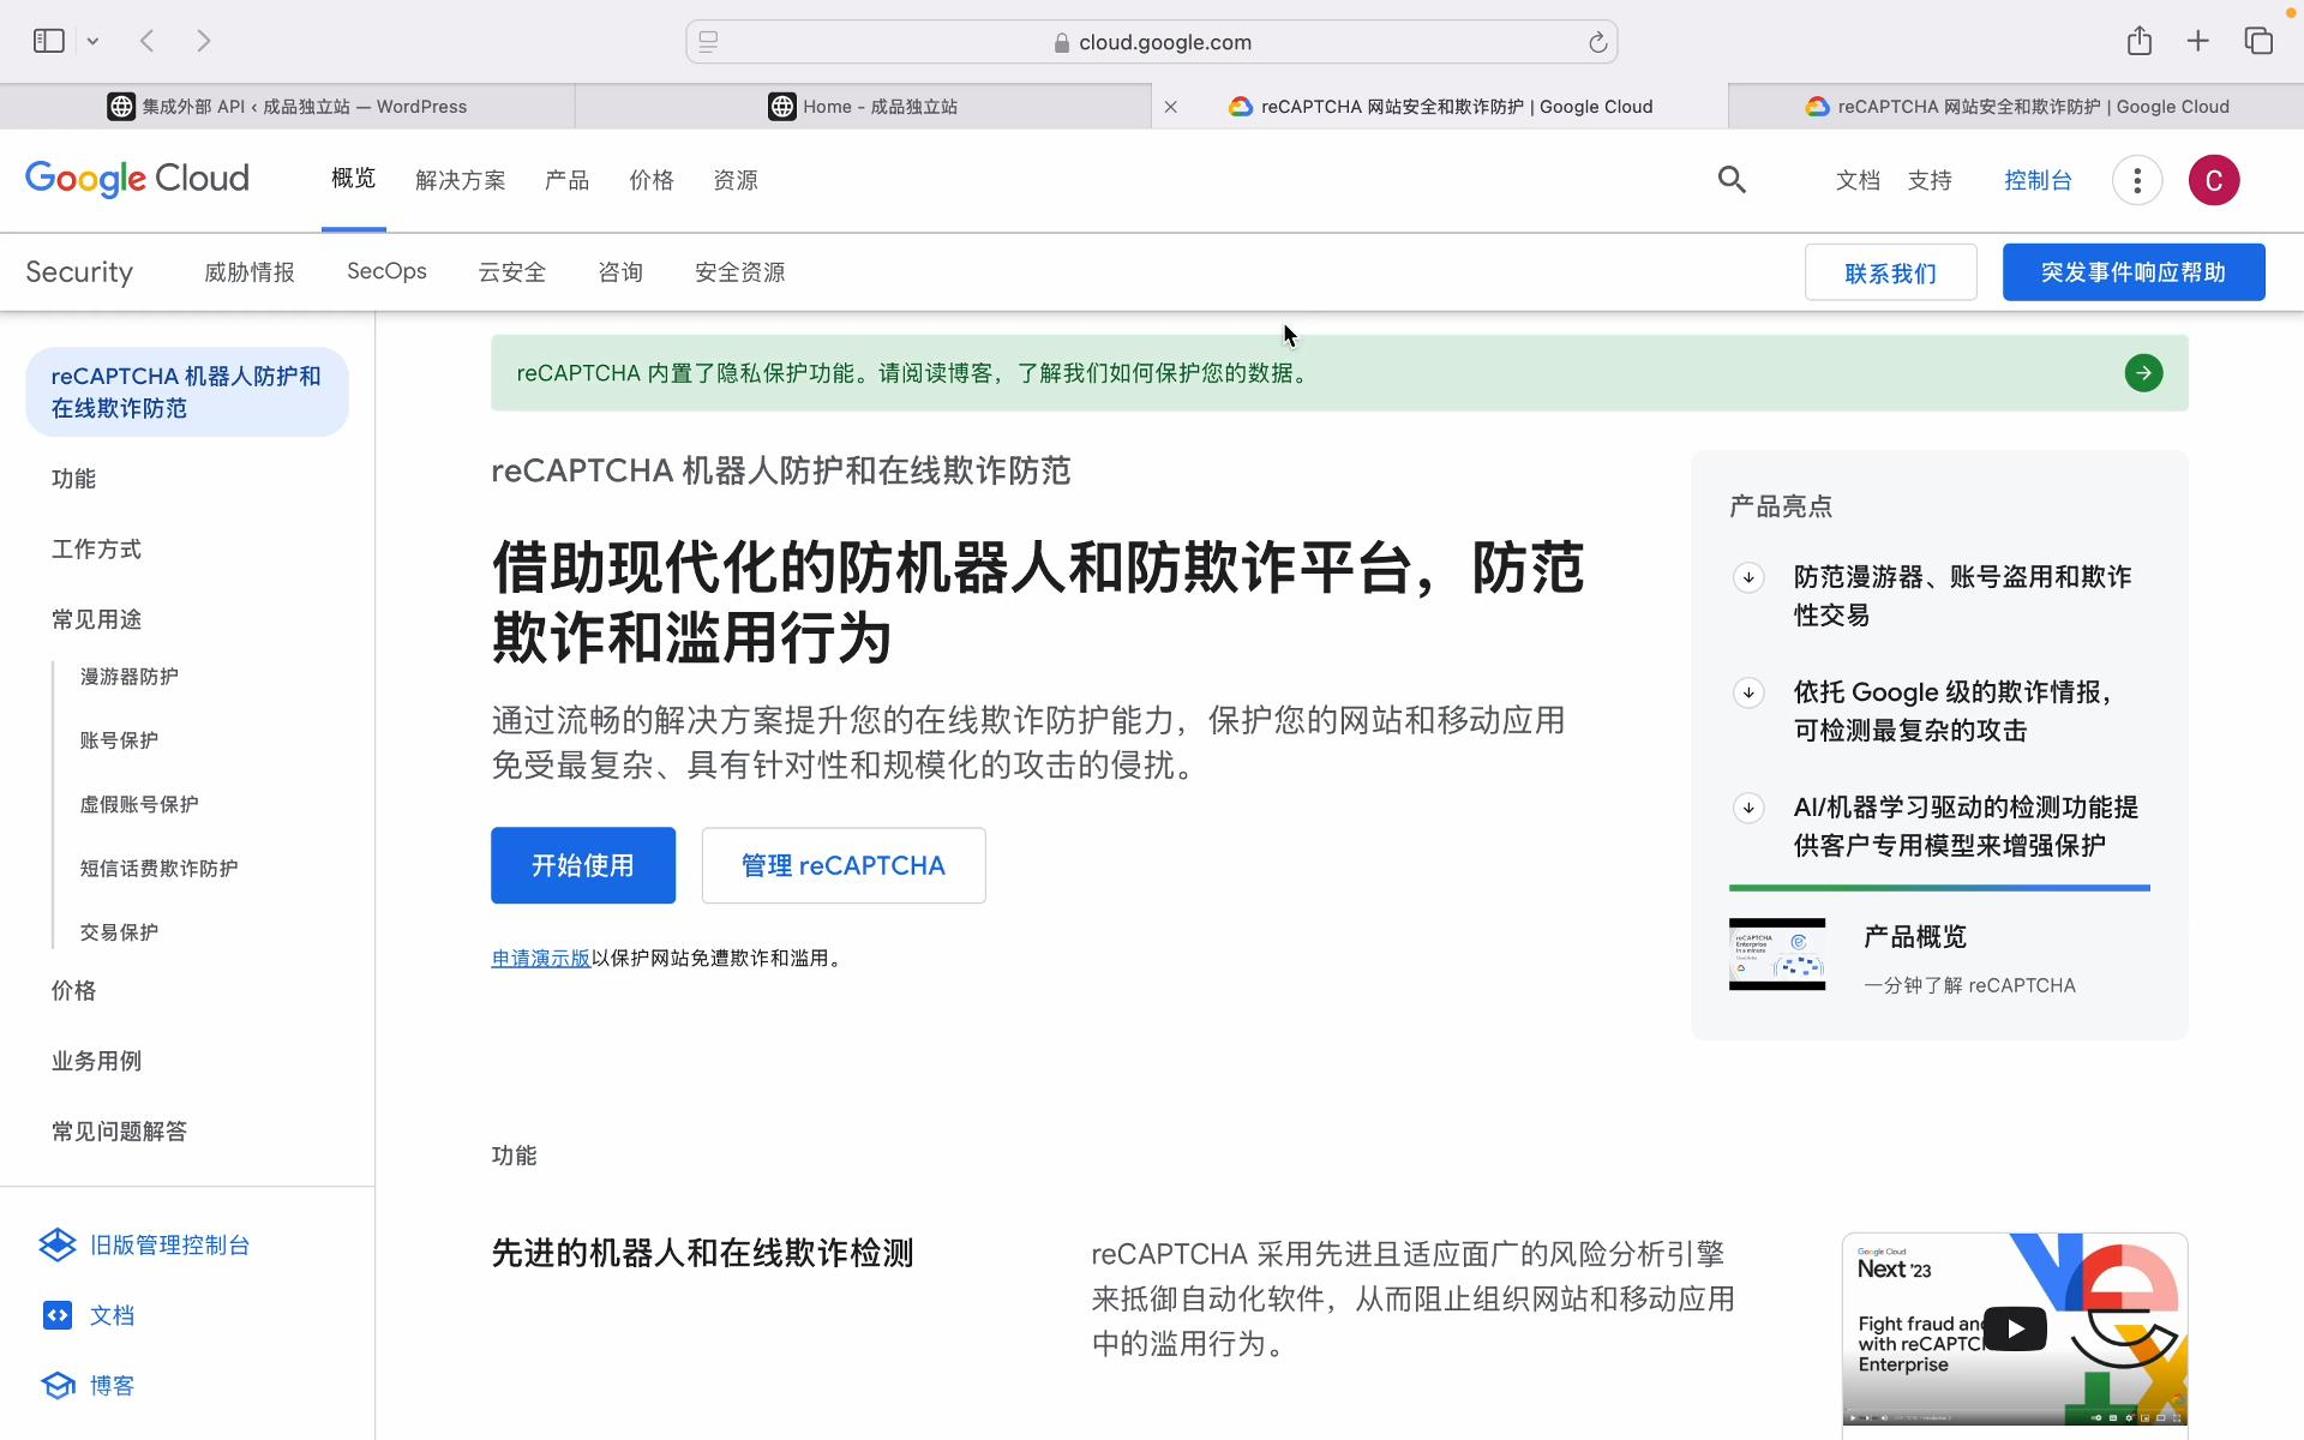Viewport: 2304px width, 1440px height.
Task: Open sidebar options dropdown chevron
Action: [93, 41]
